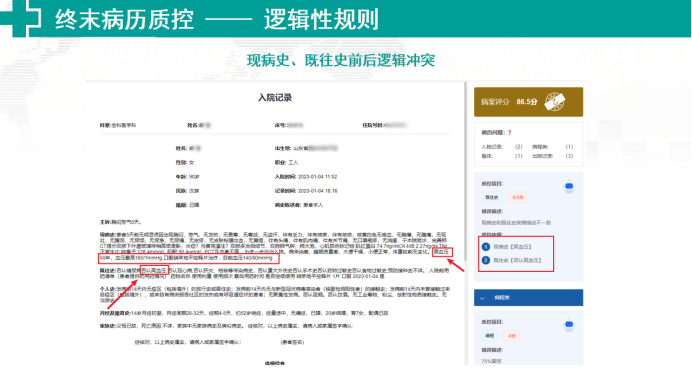Filter issues by 整体 (1)
Screen dimensions: 692x389
point(502,156)
